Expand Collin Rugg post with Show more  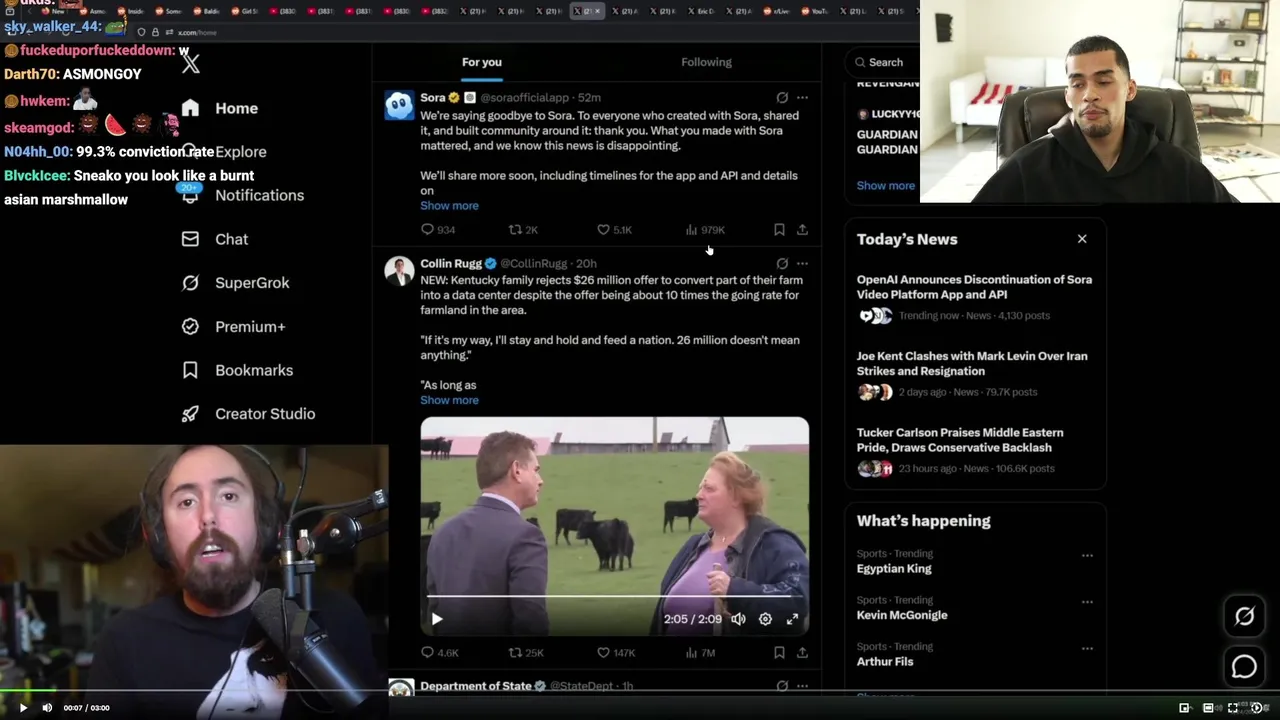click(449, 400)
